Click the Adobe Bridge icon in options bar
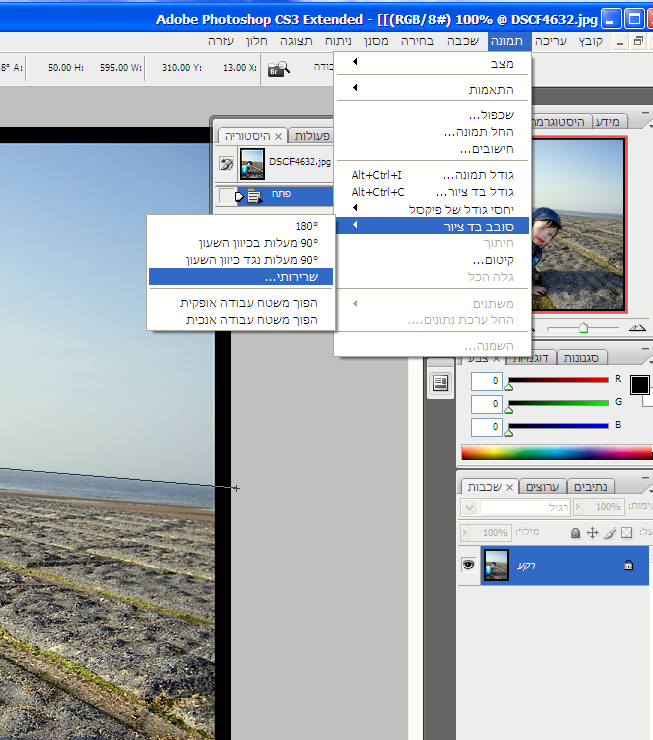Image resolution: width=653 pixels, height=740 pixels. click(x=278, y=68)
